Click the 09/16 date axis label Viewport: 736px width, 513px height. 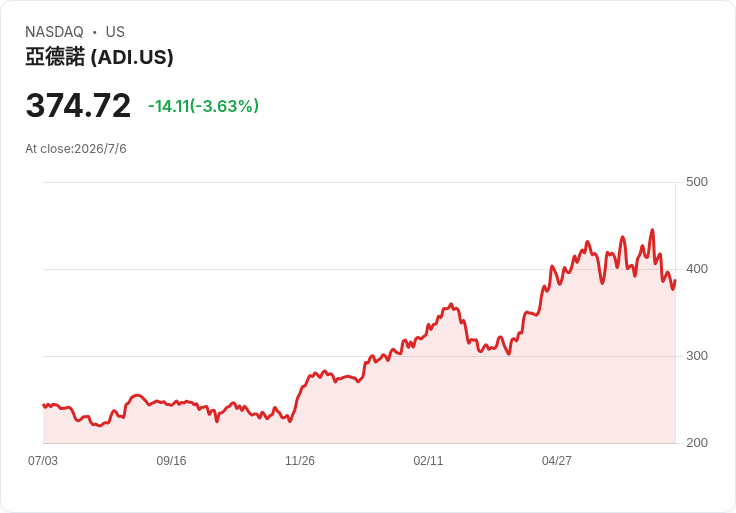click(x=171, y=460)
